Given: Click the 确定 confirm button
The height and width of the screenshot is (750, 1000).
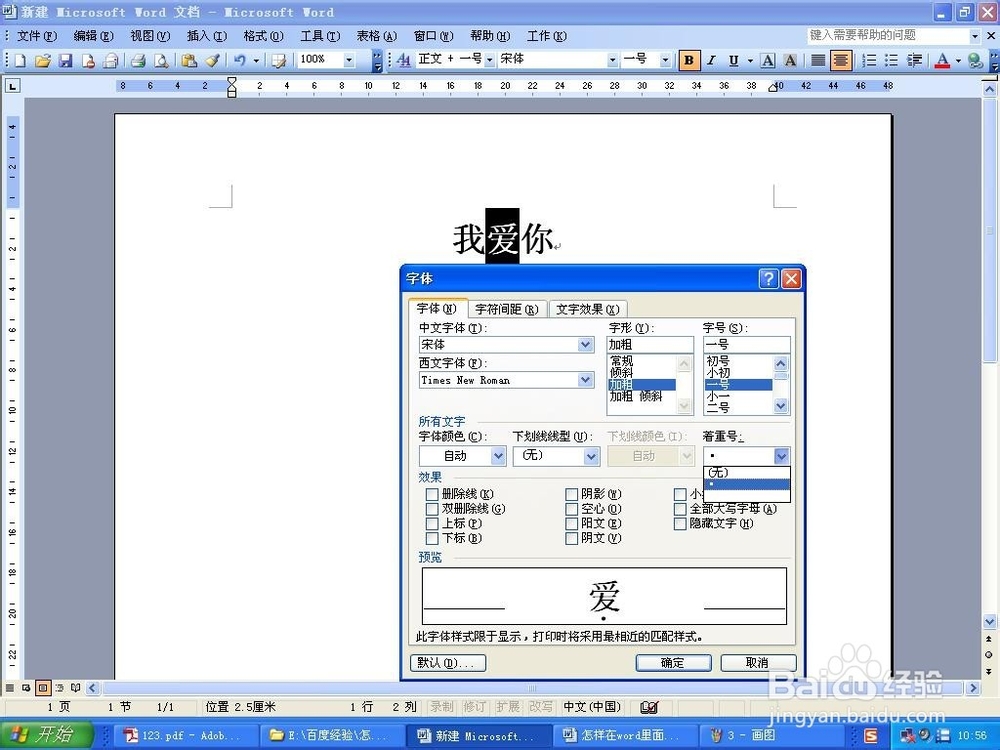Looking at the screenshot, I should coord(673,662).
